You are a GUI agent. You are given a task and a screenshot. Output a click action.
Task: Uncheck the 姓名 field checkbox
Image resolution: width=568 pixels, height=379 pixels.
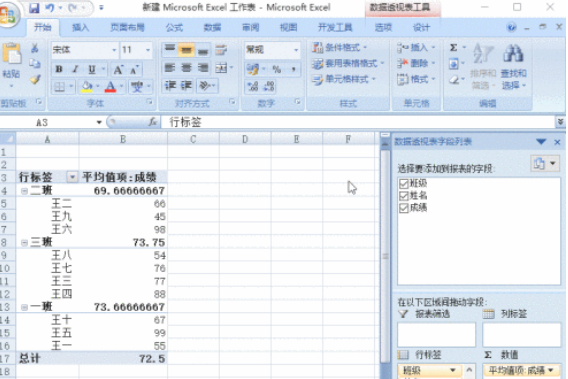403,196
